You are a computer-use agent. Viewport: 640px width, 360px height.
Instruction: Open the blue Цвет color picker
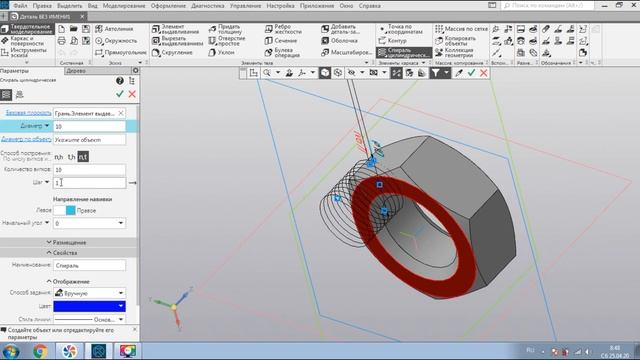click(x=89, y=306)
